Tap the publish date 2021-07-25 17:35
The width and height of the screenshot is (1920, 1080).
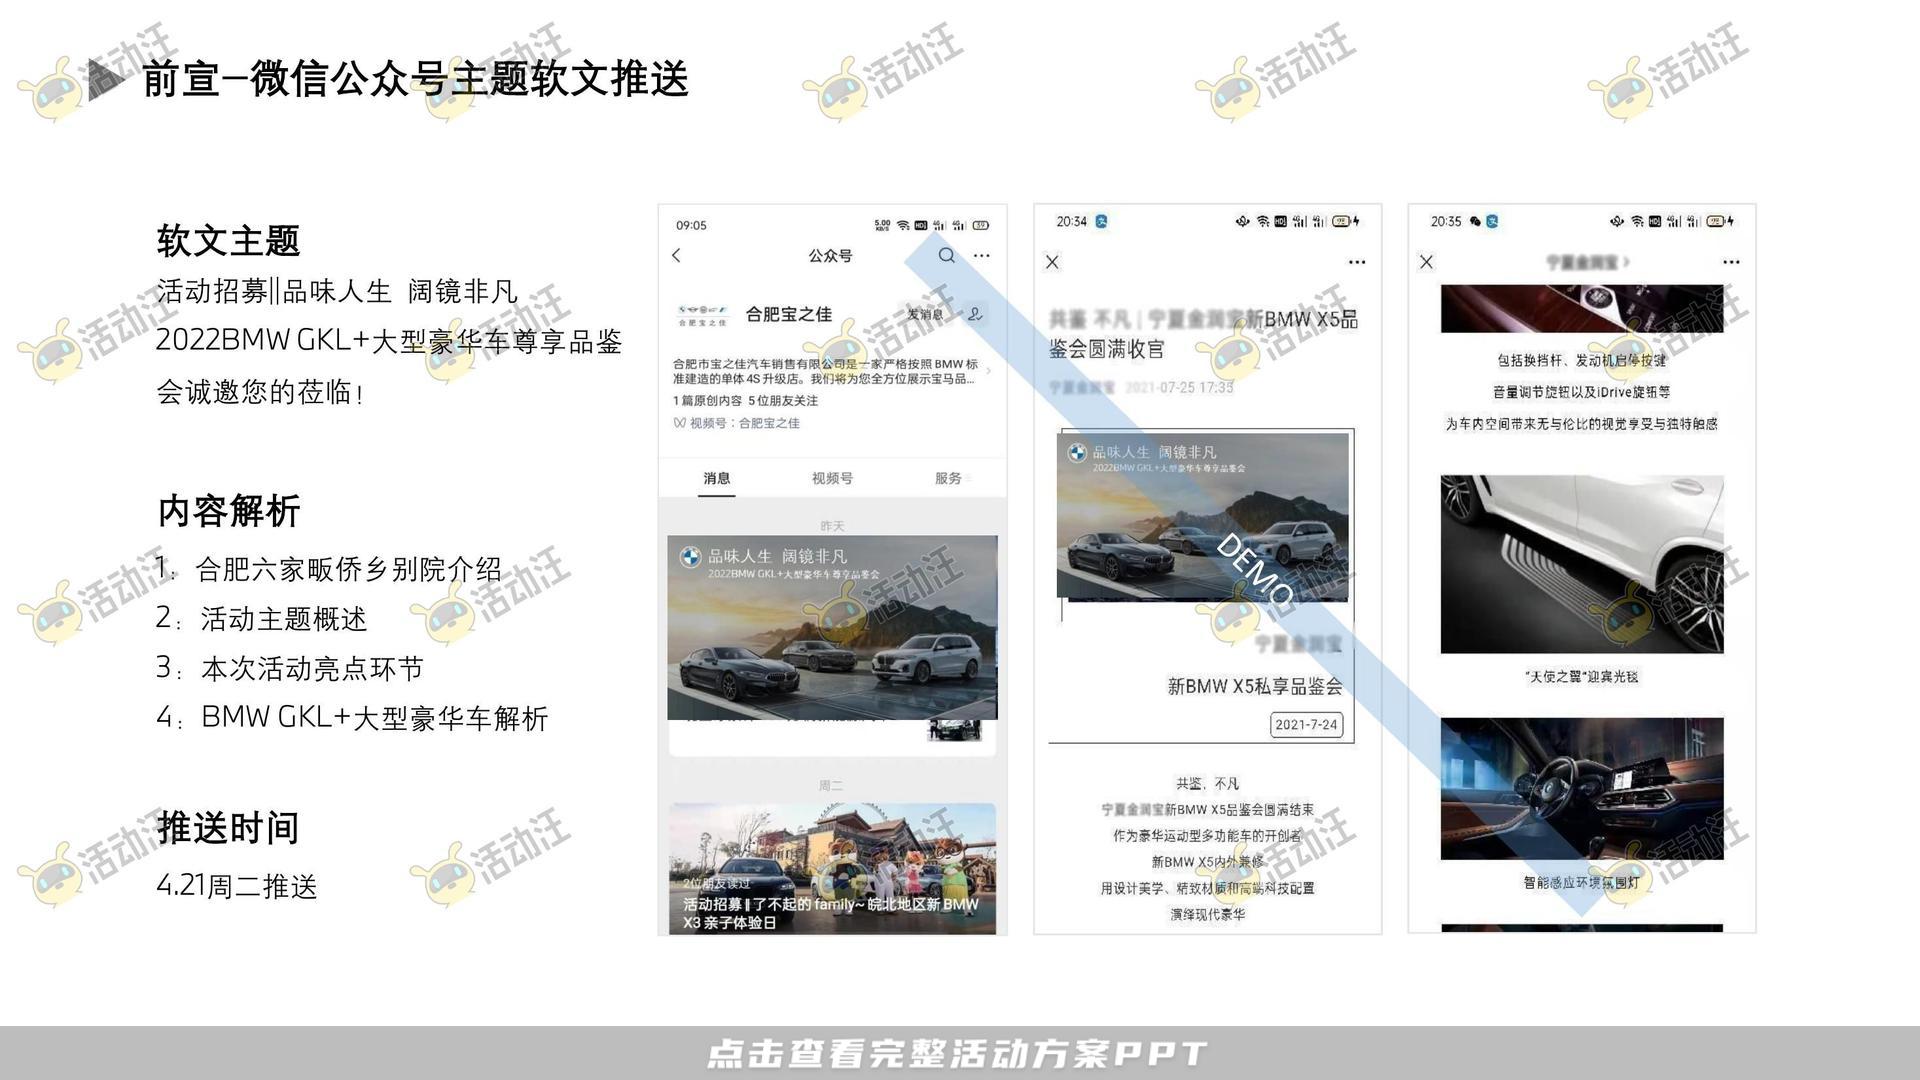[1179, 387]
